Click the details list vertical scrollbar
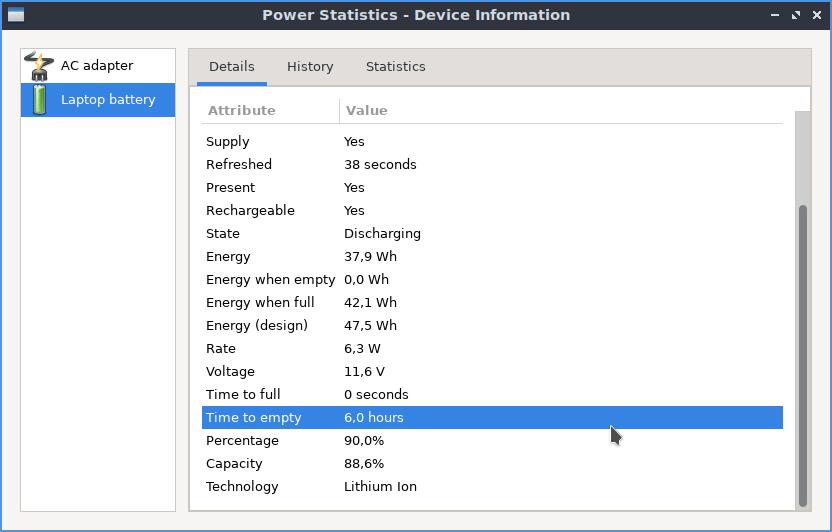The width and height of the screenshot is (832, 532). (803, 355)
